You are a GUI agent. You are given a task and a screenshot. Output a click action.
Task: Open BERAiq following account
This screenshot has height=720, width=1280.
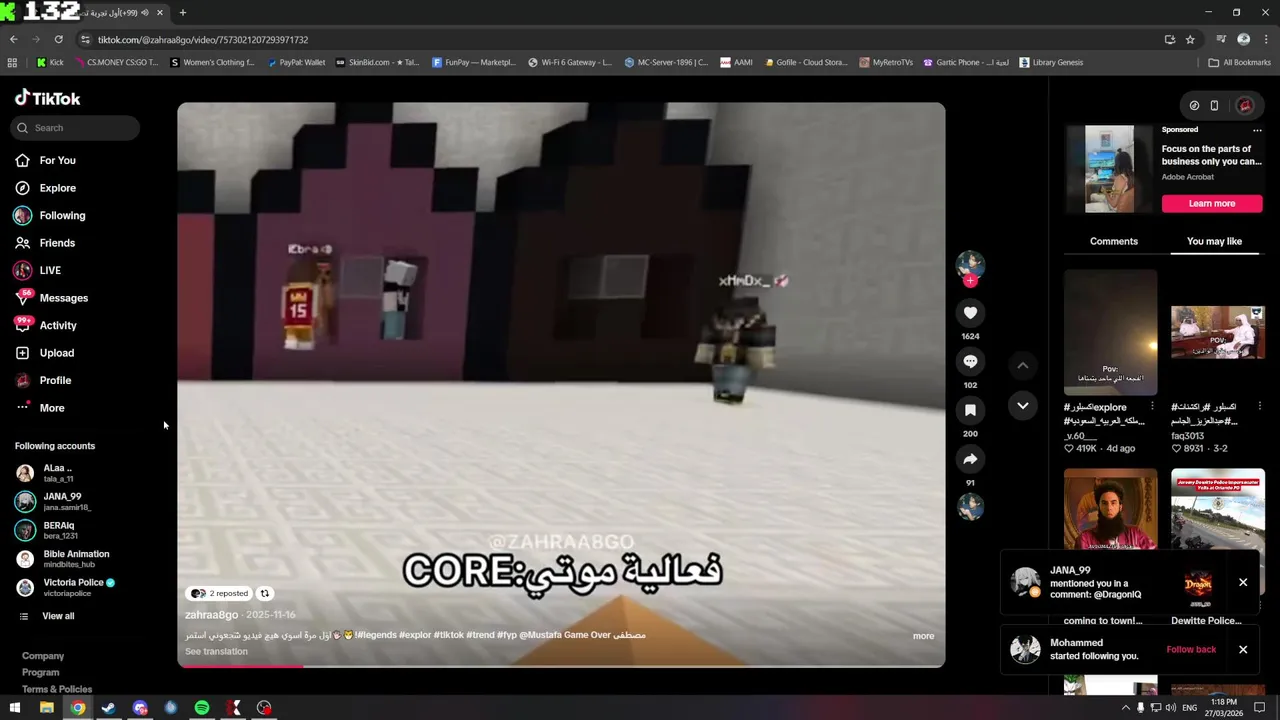pyautogui.click(x=60, y=530)
